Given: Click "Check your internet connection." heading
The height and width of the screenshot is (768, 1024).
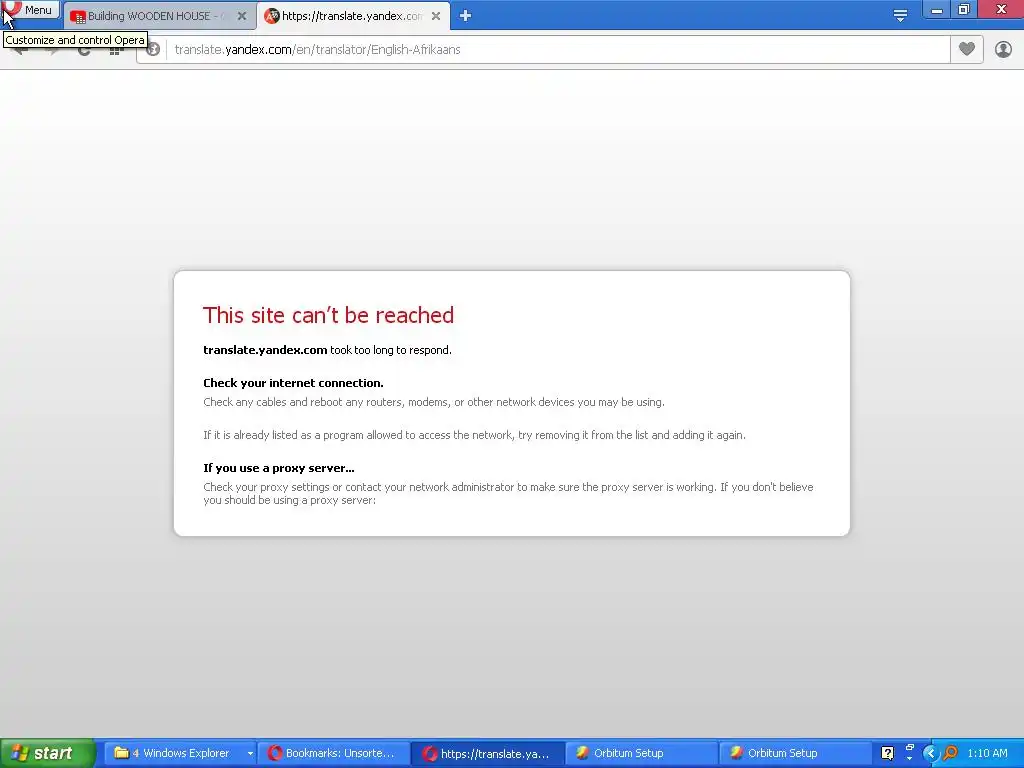Looking at the screenshot, I should (293, 383).
